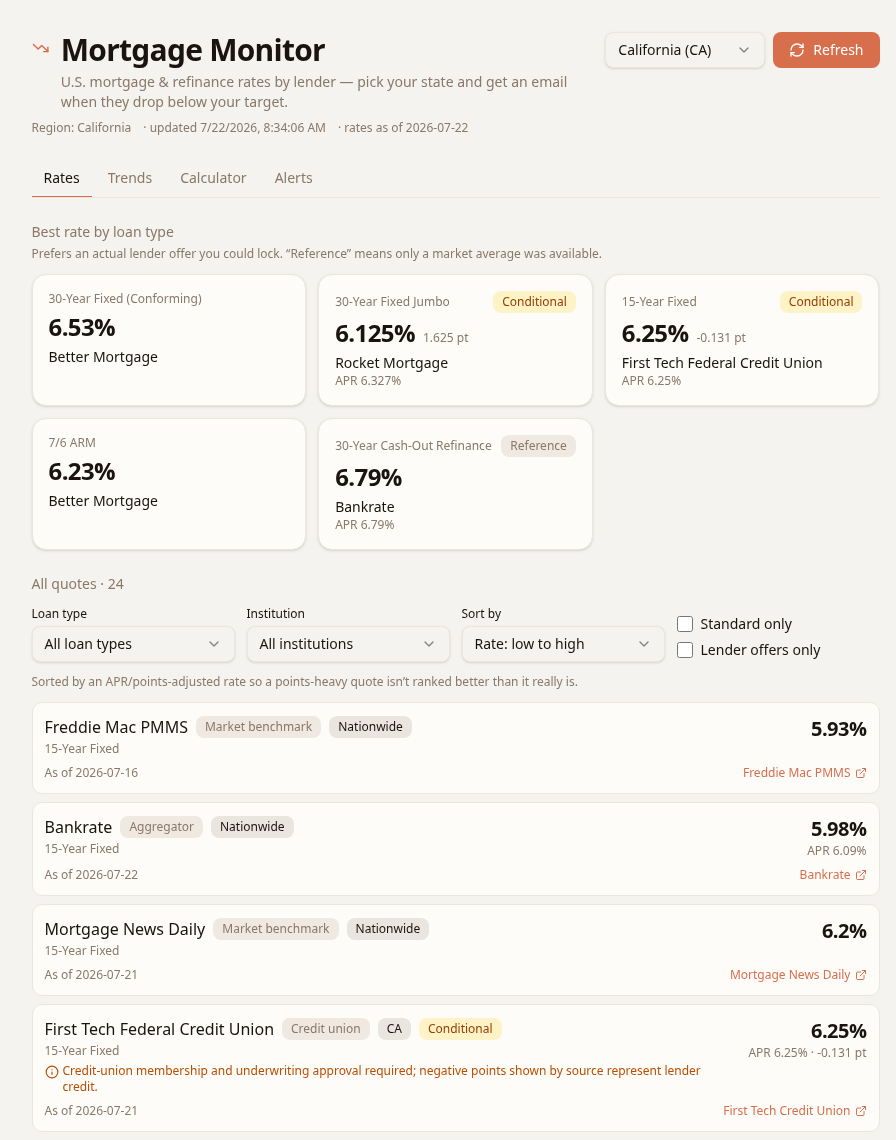Click the 5.98% rate in Bankrate row

[839, 830]
